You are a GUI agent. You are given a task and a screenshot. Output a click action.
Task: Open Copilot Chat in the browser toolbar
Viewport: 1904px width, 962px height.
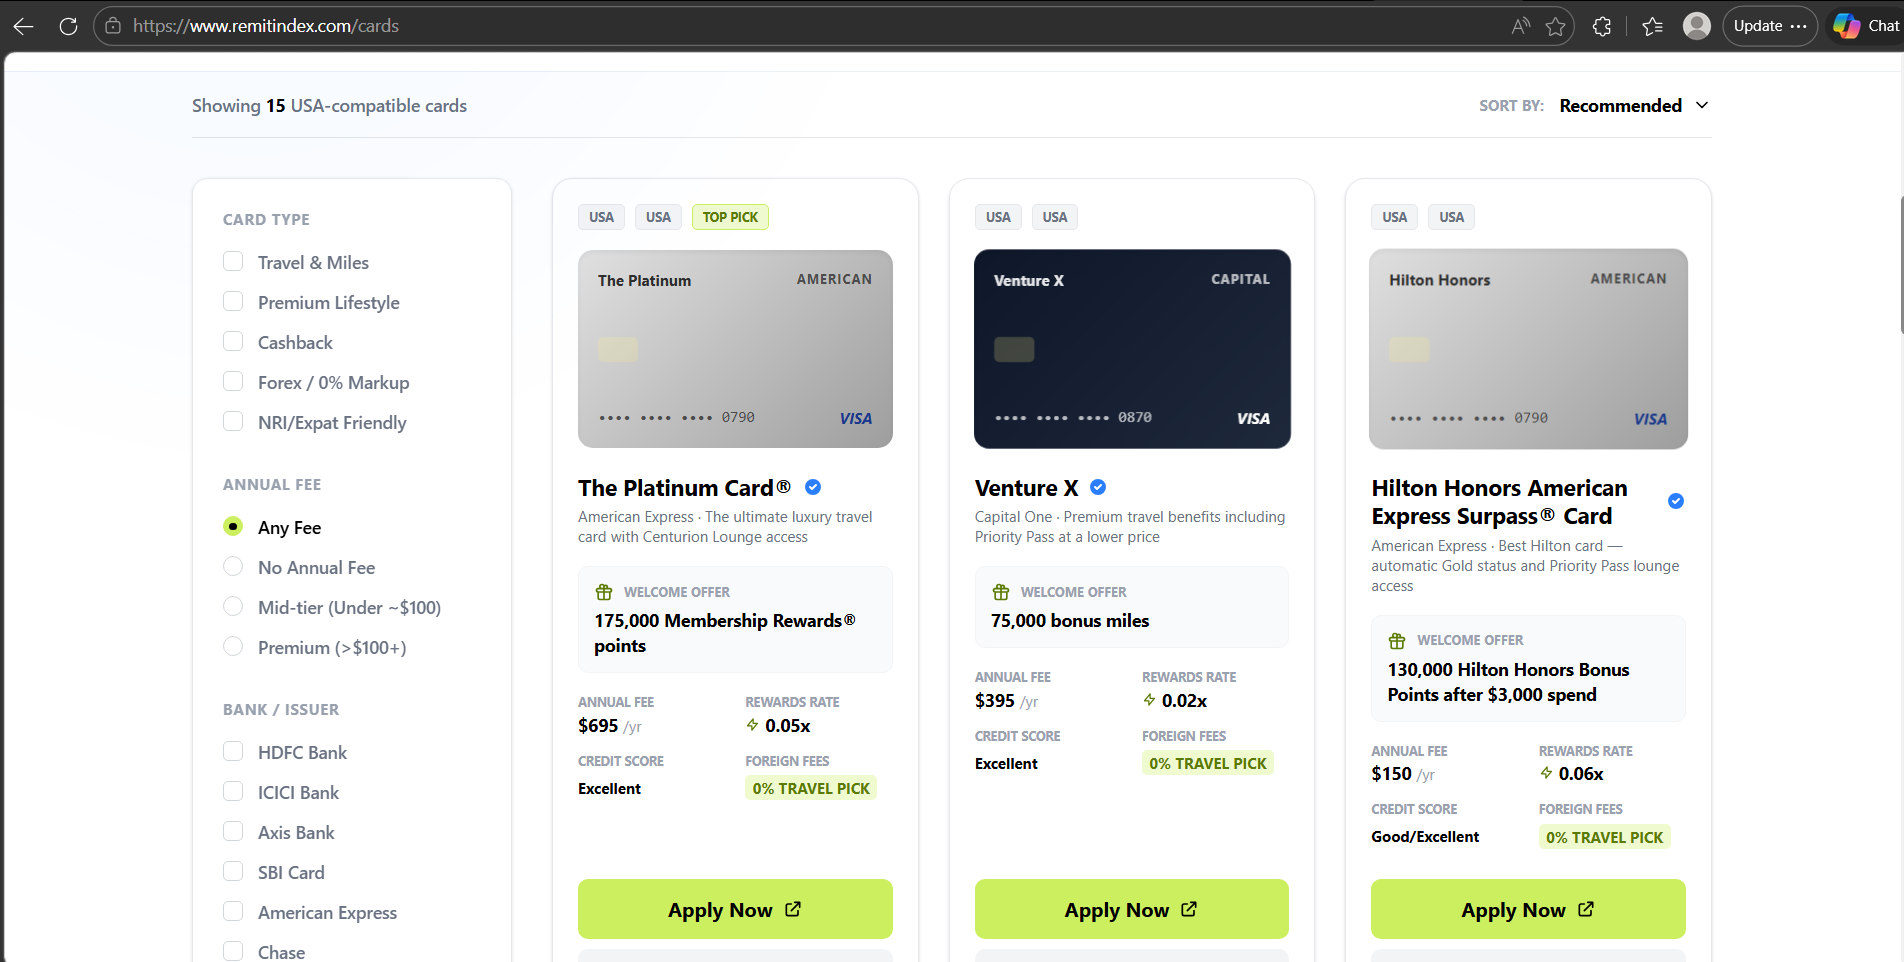click(x=1866, y=26)
